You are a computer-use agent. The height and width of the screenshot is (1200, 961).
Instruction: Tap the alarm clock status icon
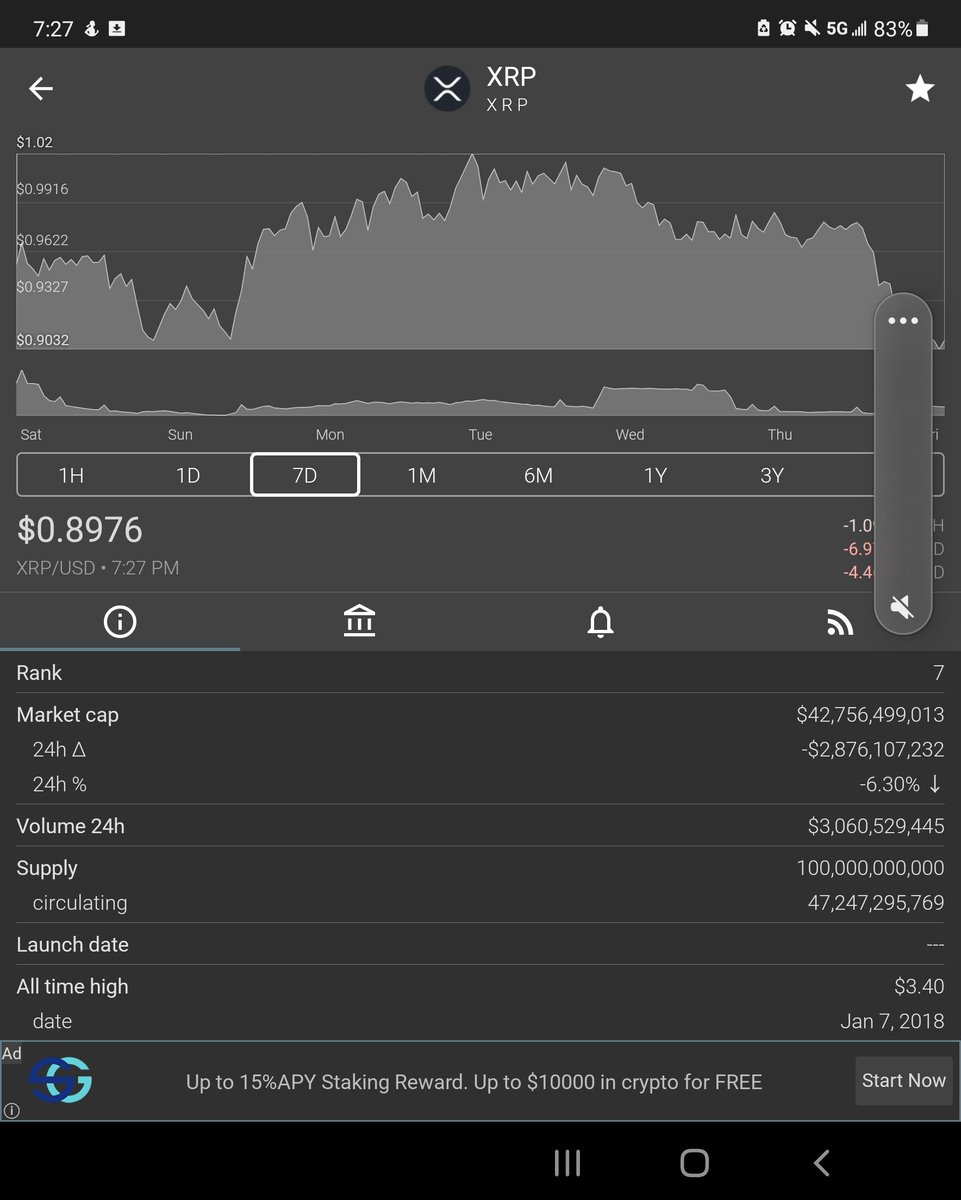pos(787,28)
